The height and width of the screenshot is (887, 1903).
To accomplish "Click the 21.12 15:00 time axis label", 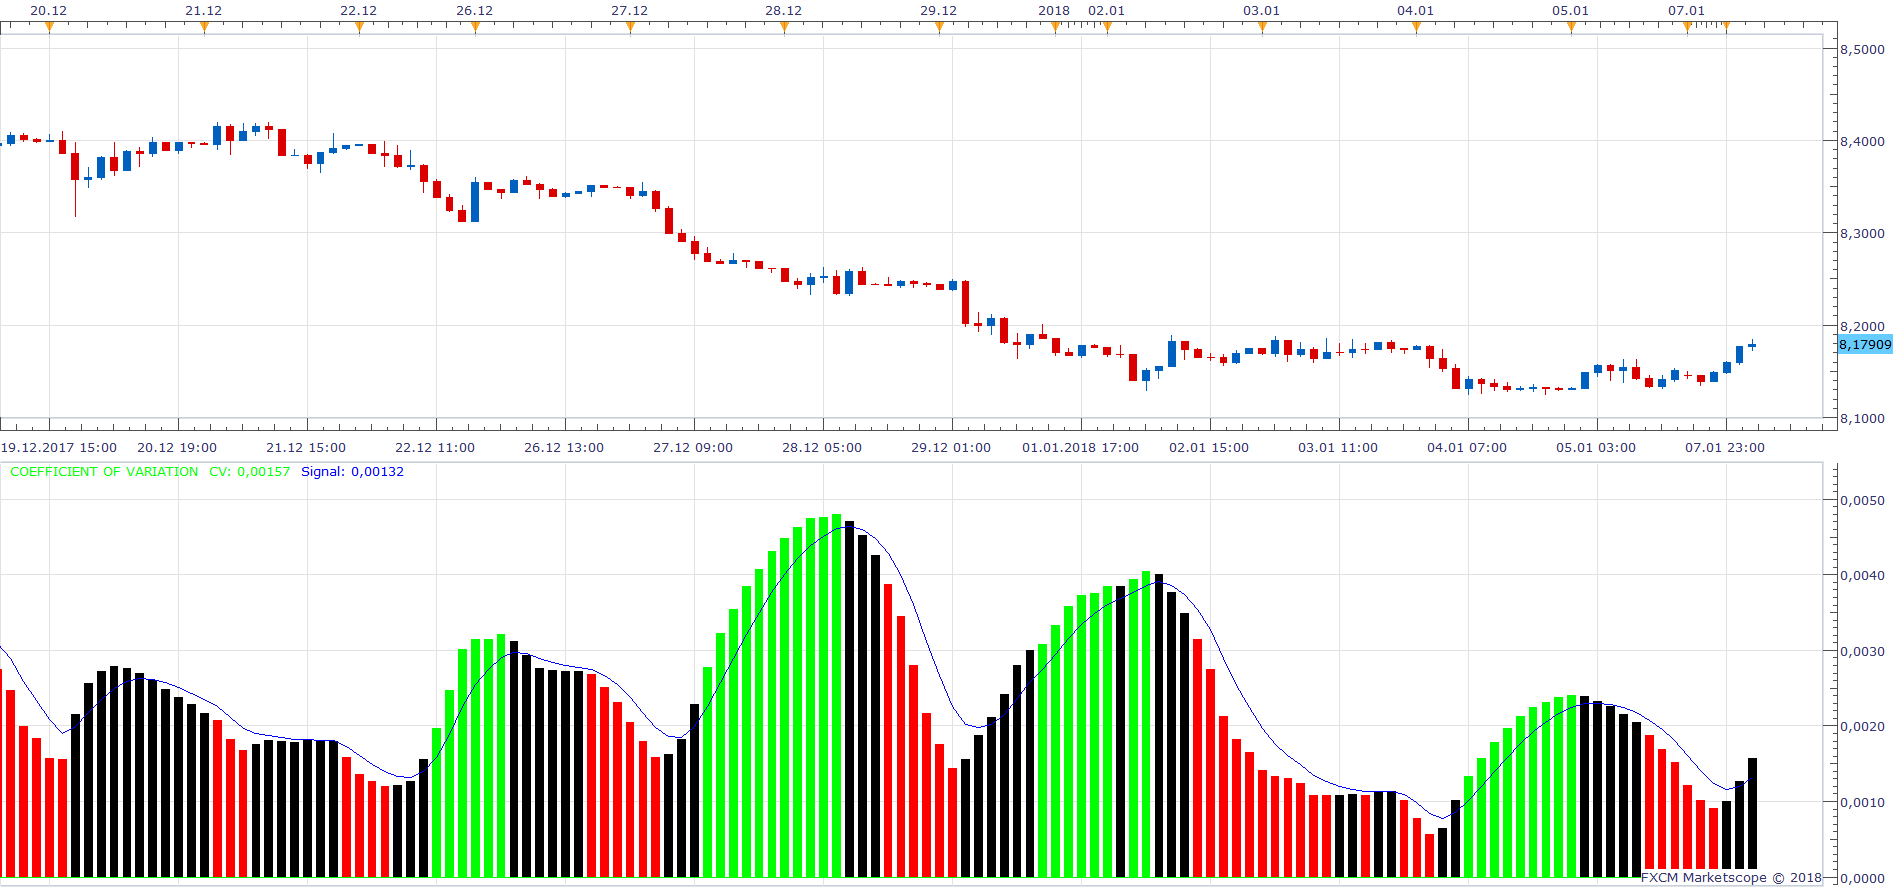I will [x=306, y=447].
